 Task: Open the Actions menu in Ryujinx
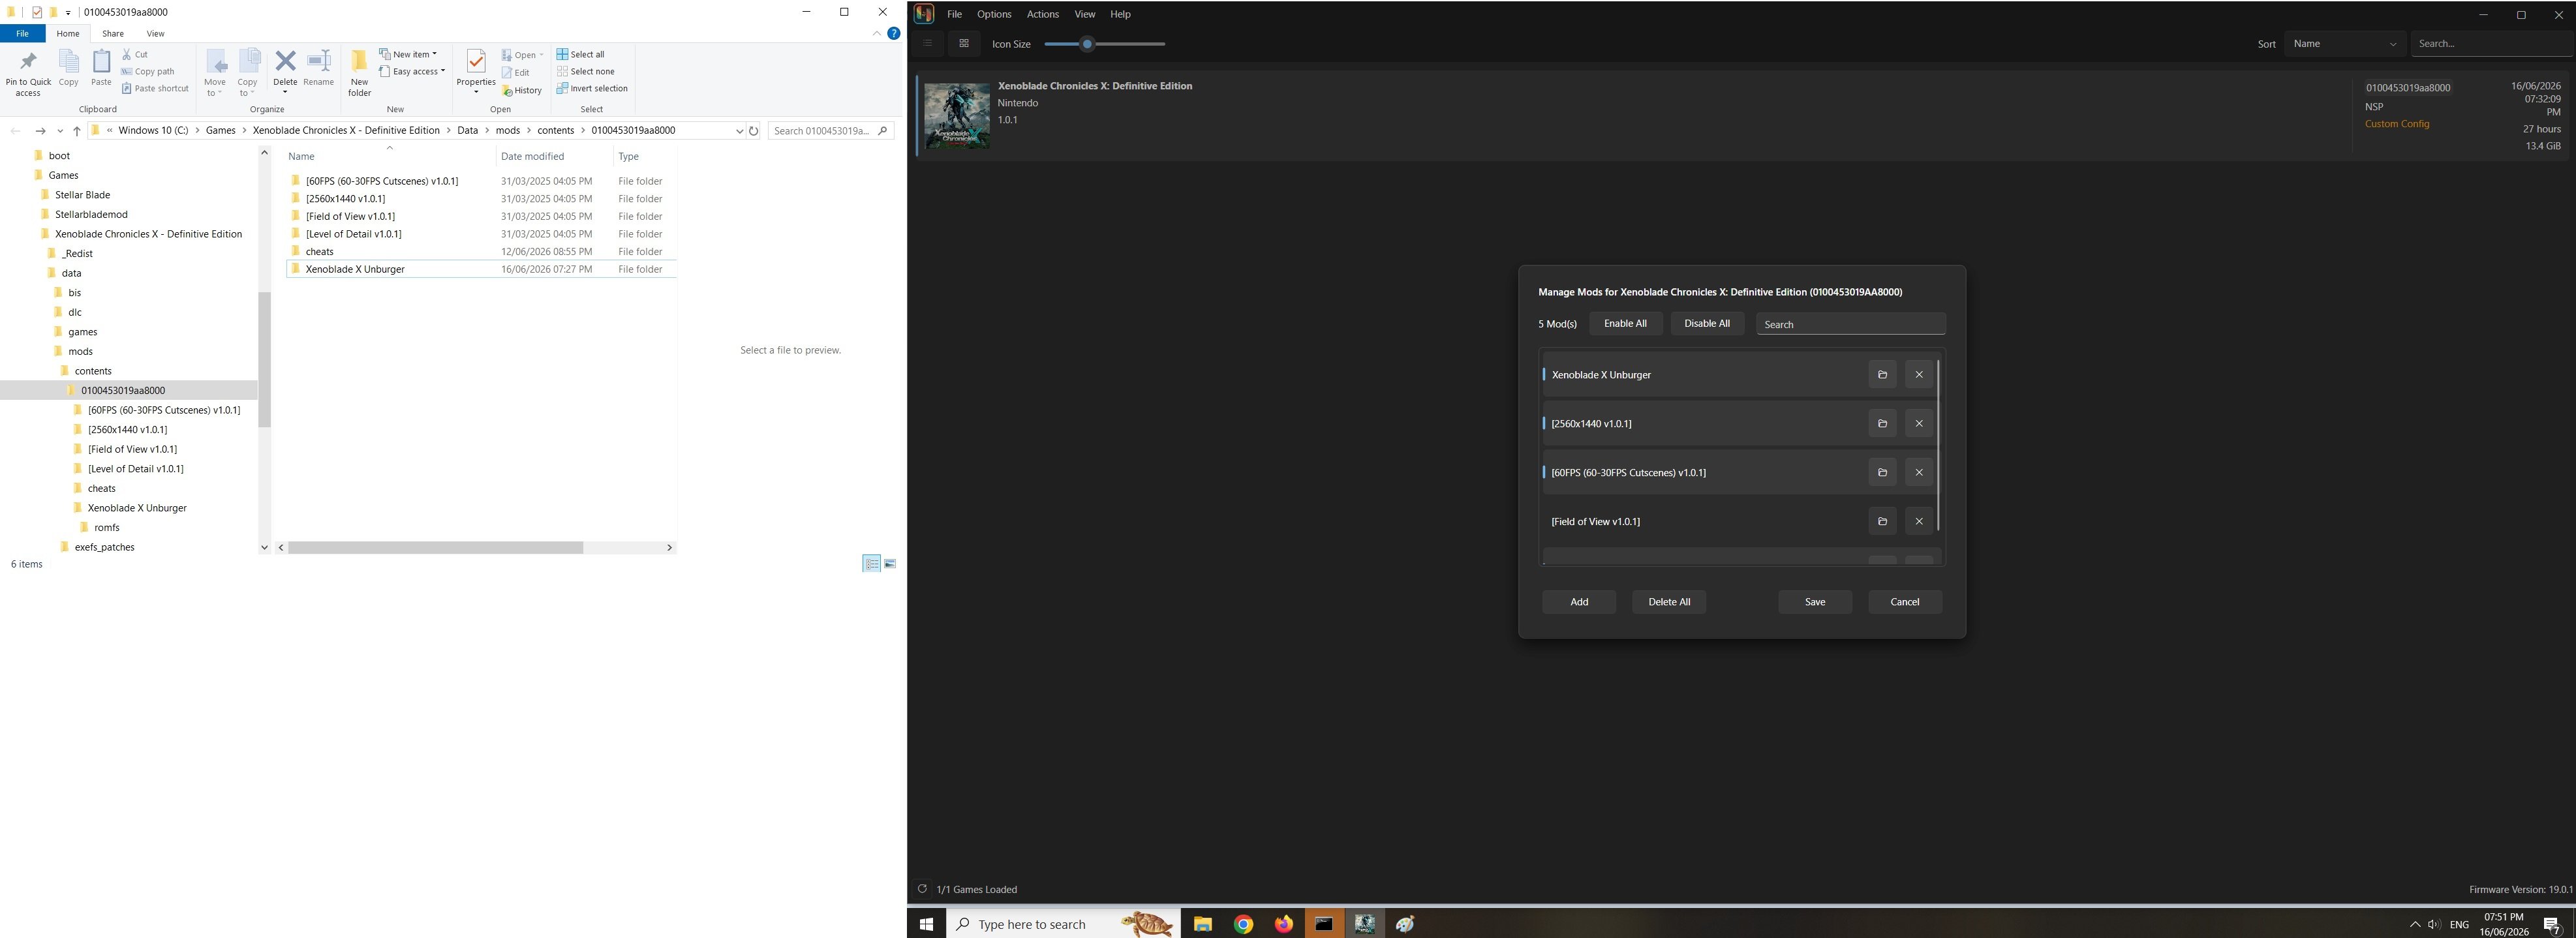point(1042,14)
